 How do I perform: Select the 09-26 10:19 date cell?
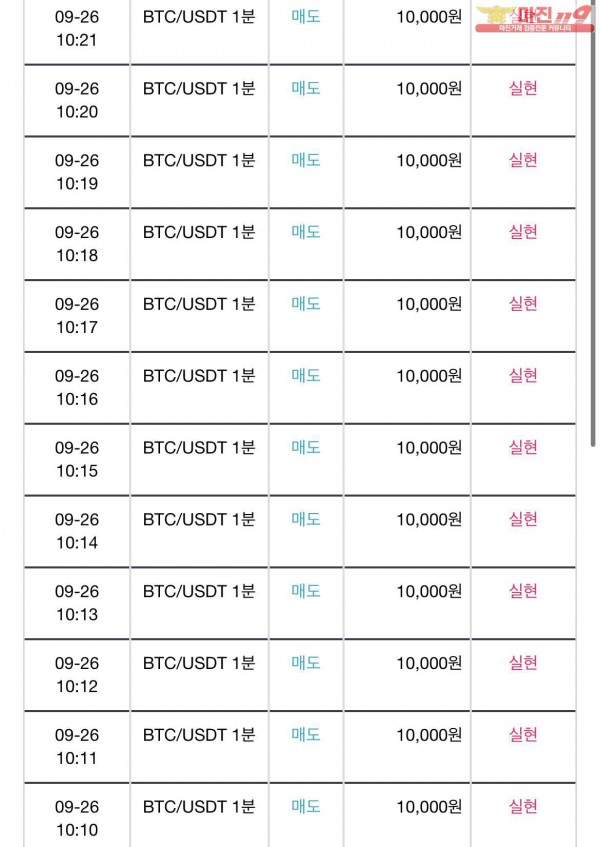77,172
